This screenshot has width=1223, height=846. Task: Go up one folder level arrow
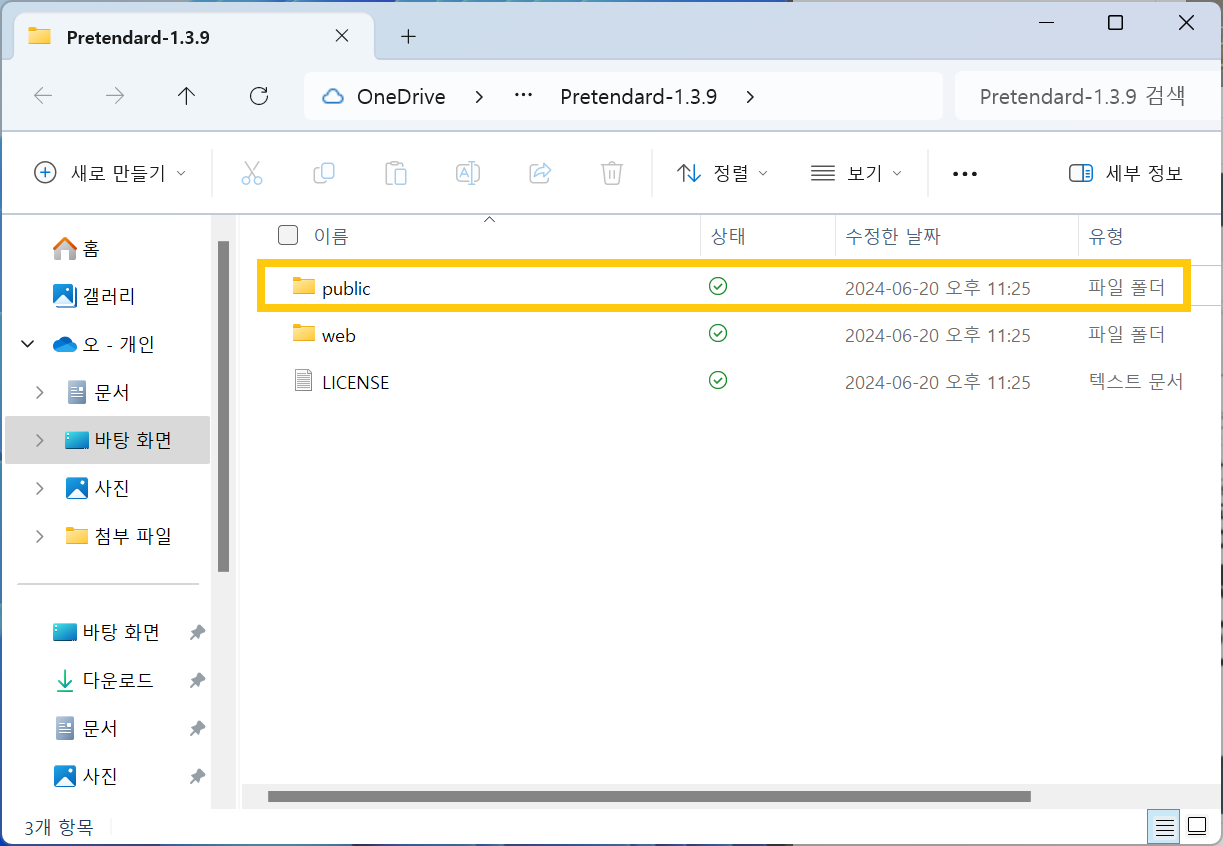click(186, 96)
